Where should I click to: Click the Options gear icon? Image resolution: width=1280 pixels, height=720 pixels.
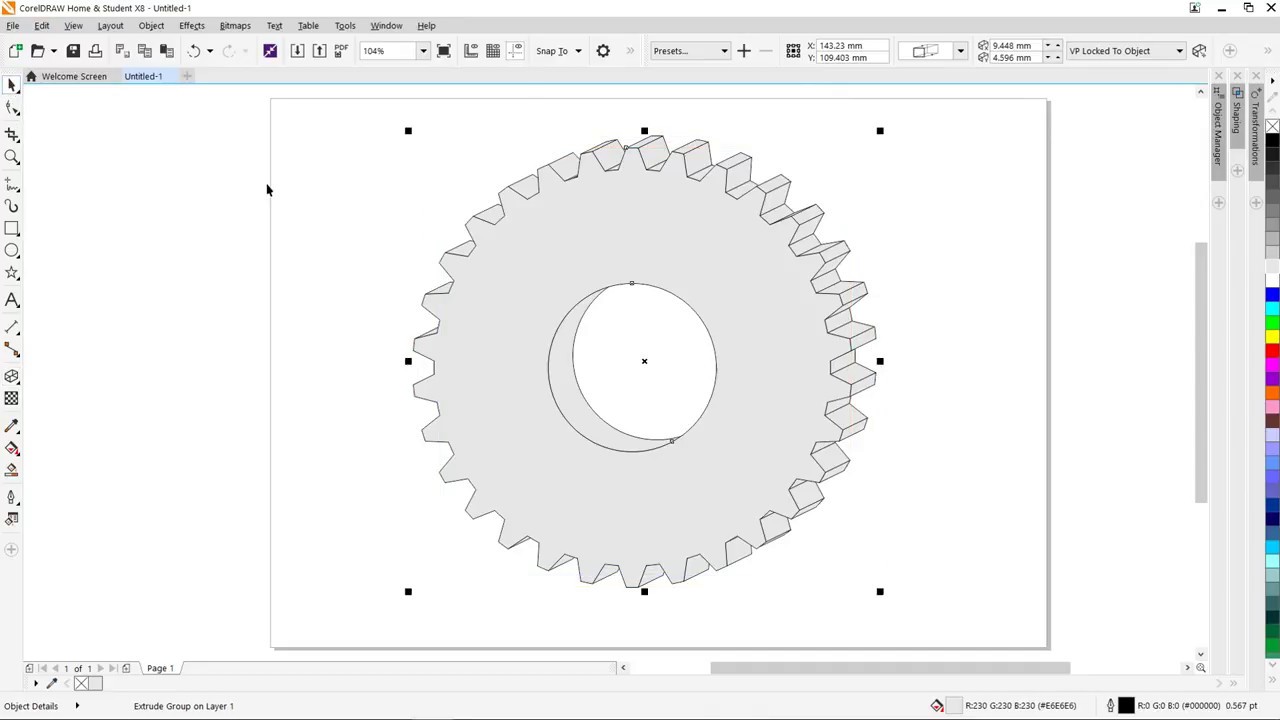pyautogui.click(x=603, y=51)
